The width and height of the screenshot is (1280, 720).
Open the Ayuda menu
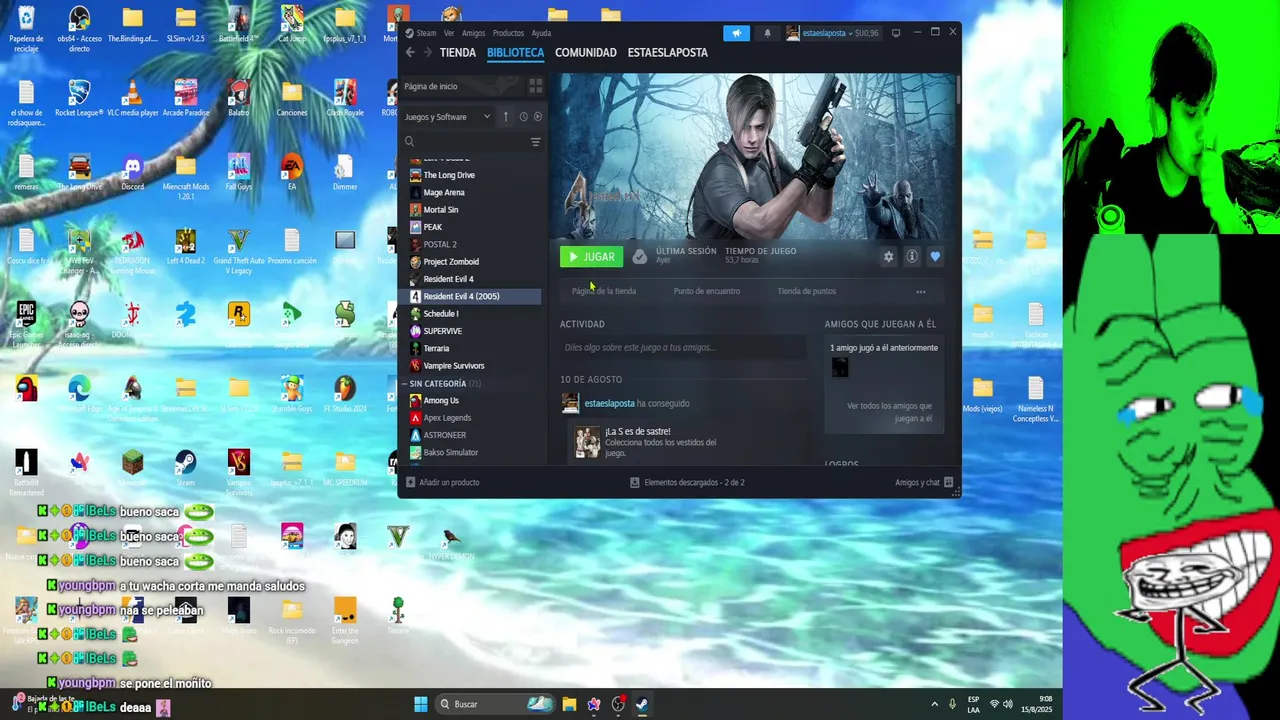pos(541,33)
